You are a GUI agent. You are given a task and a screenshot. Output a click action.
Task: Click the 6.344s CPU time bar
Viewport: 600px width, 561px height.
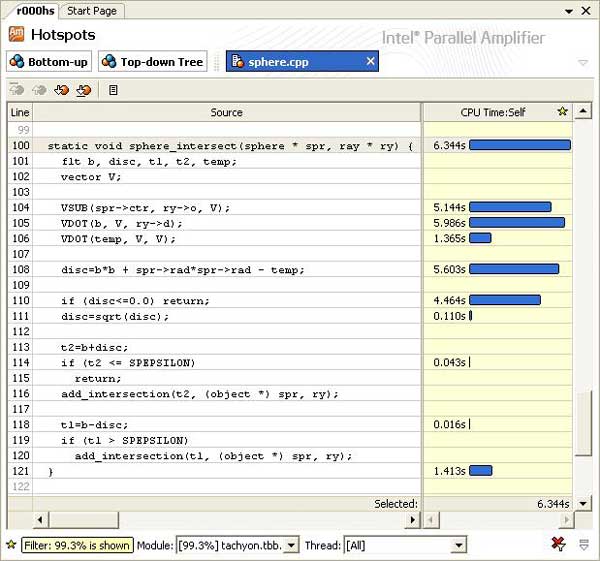(520, 145)
